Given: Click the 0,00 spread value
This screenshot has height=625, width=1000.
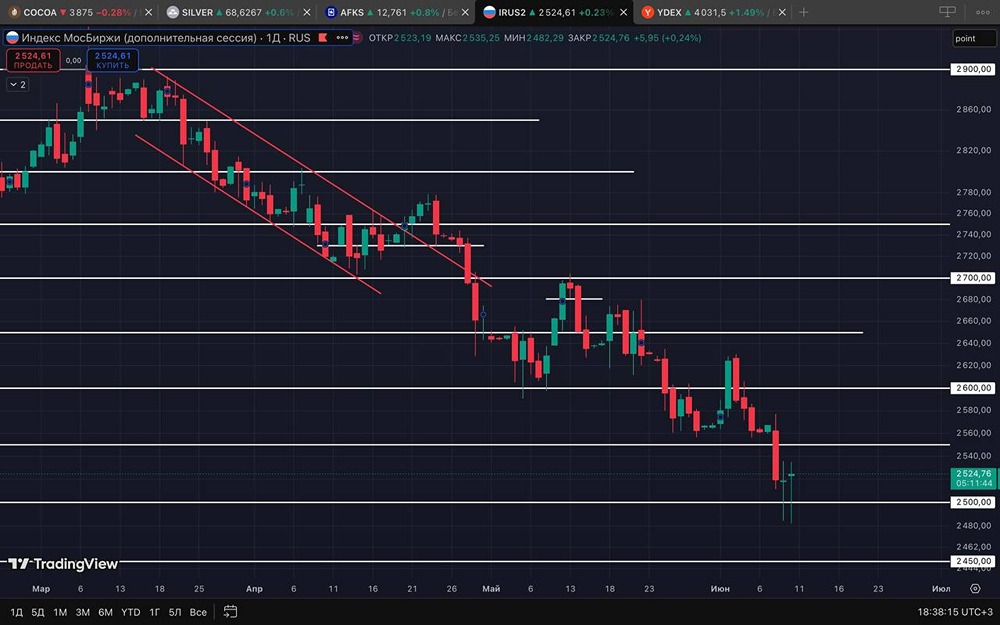Looking at the screenshot, I should (73, 61).
